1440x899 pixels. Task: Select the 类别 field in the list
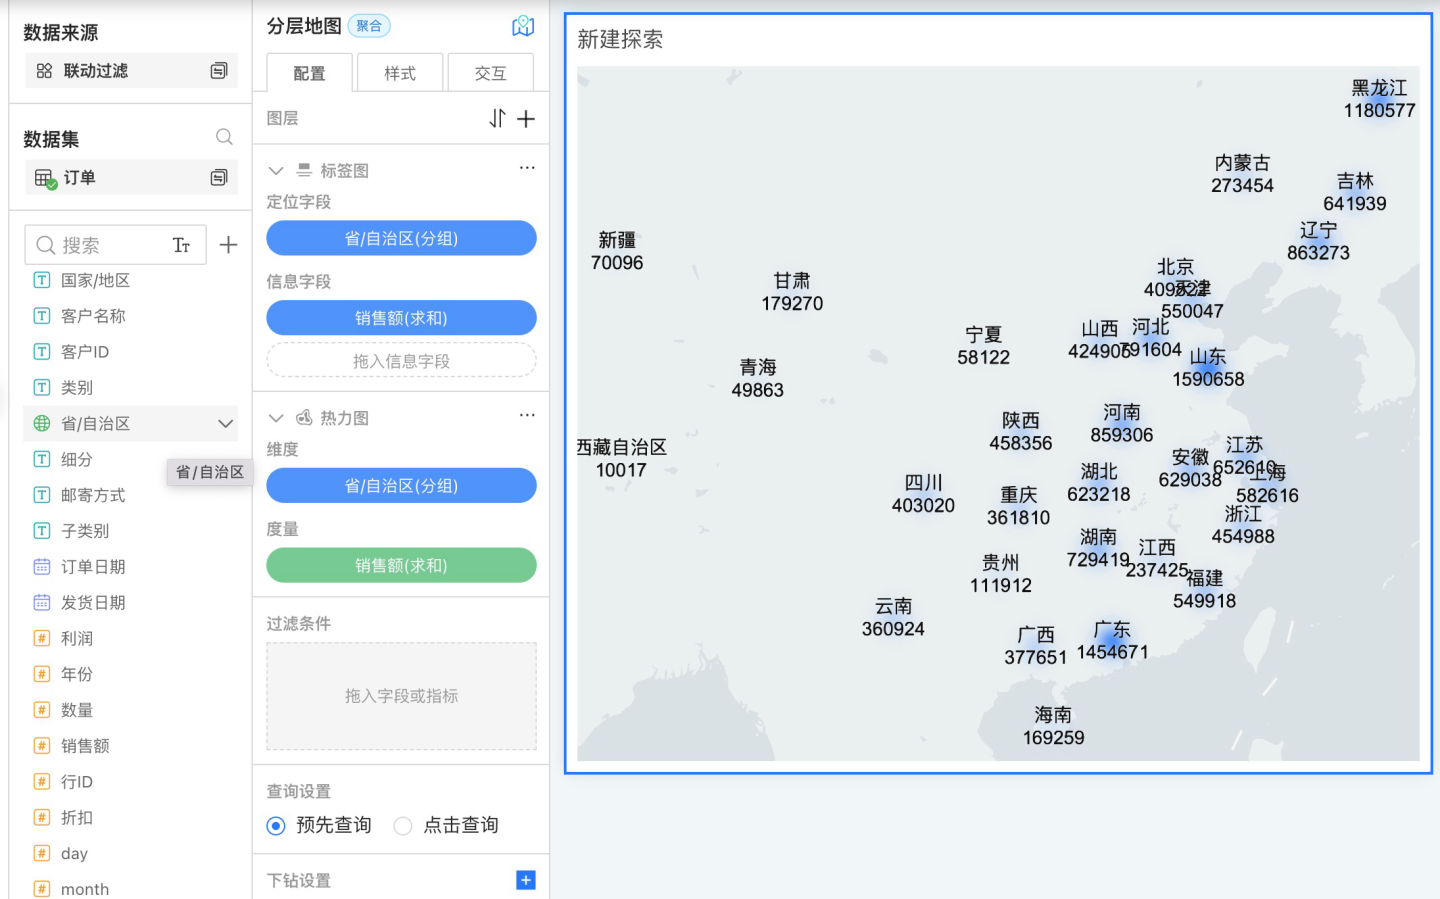pos(77,388)
